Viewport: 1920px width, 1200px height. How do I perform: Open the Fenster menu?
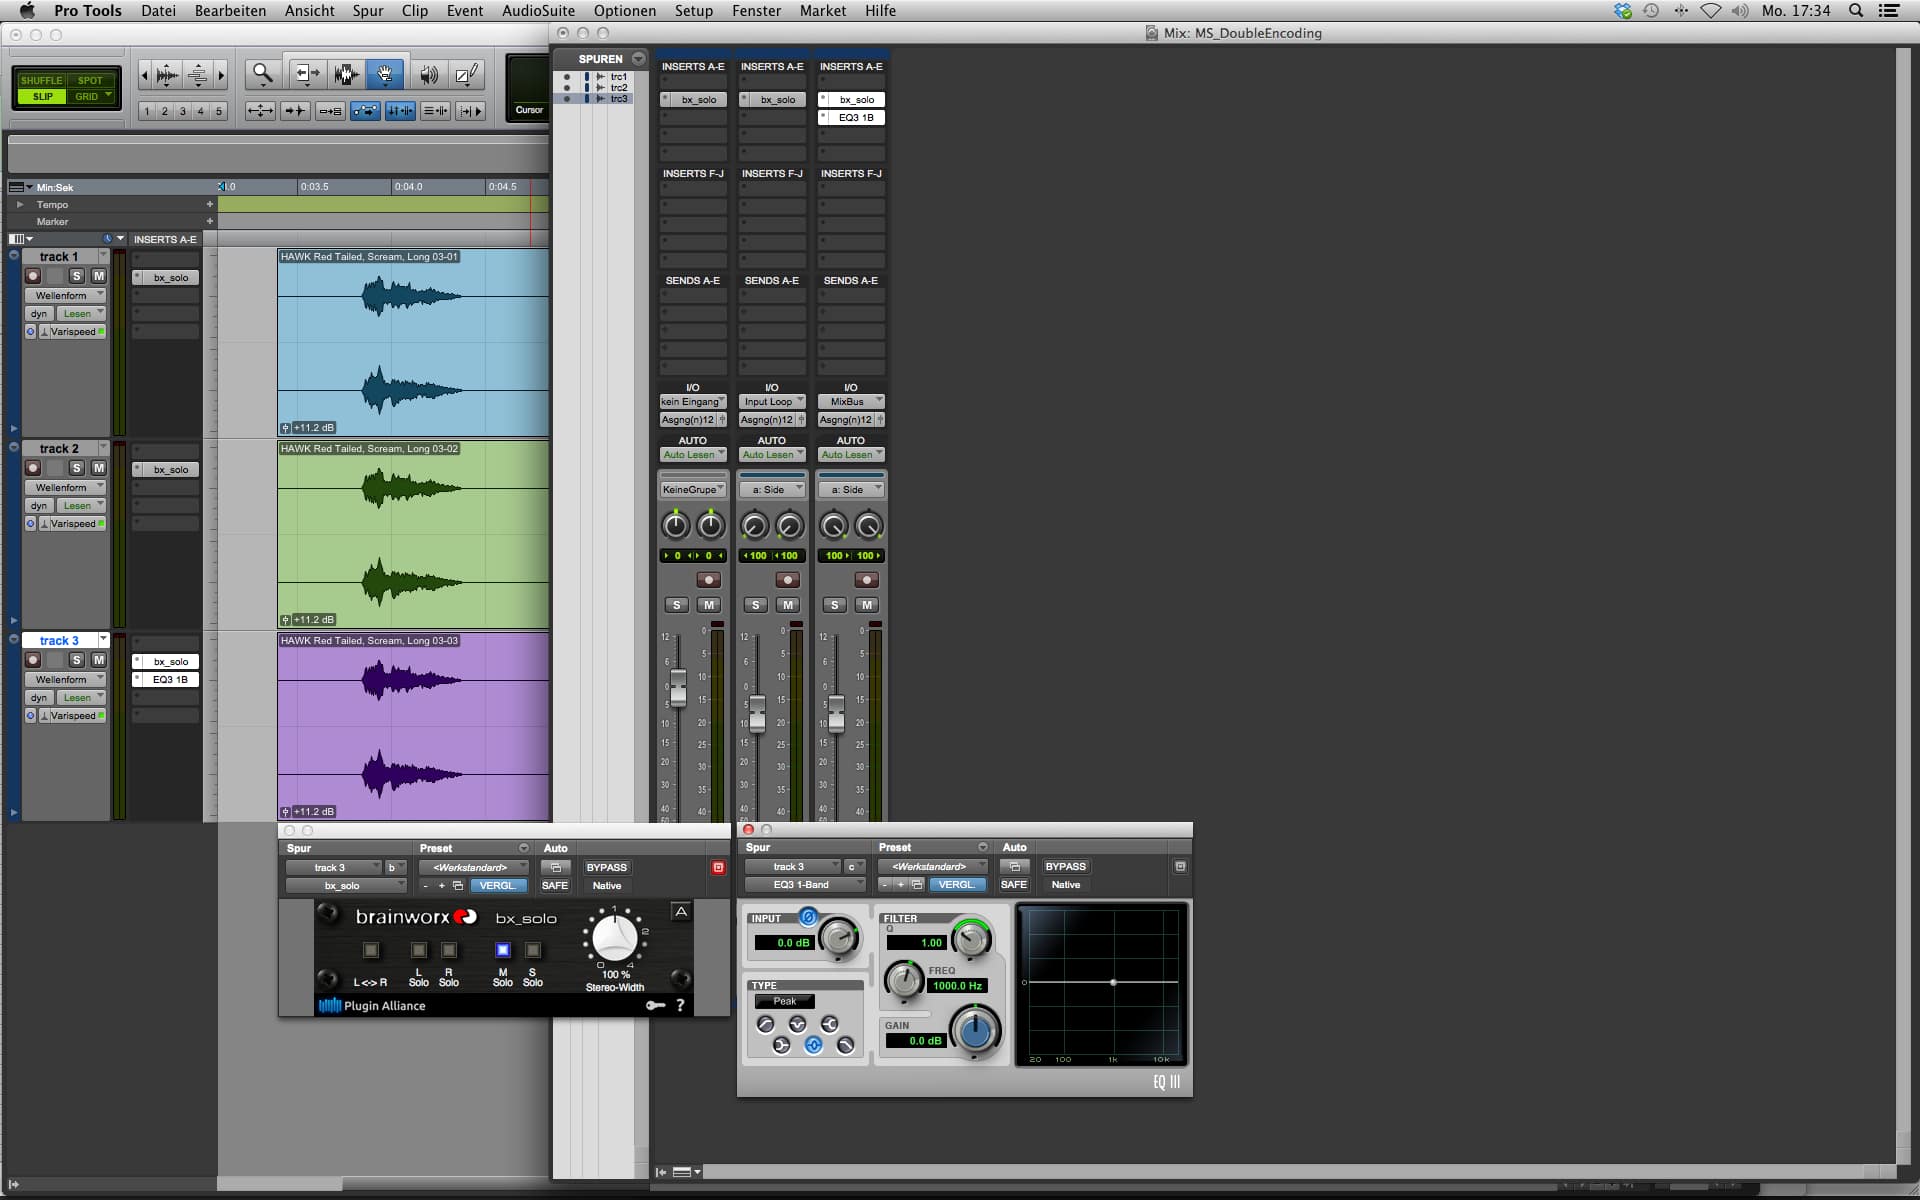(756, 11)
